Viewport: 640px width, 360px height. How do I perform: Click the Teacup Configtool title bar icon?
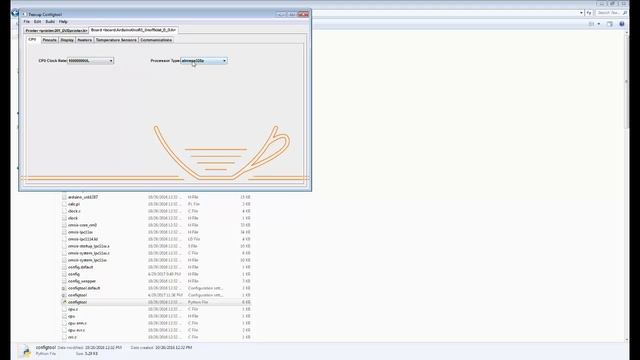[x=24, y=14]
